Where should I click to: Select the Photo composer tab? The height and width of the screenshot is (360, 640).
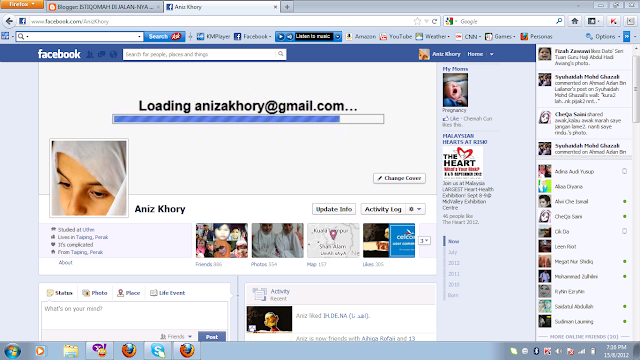coord(95,293)
